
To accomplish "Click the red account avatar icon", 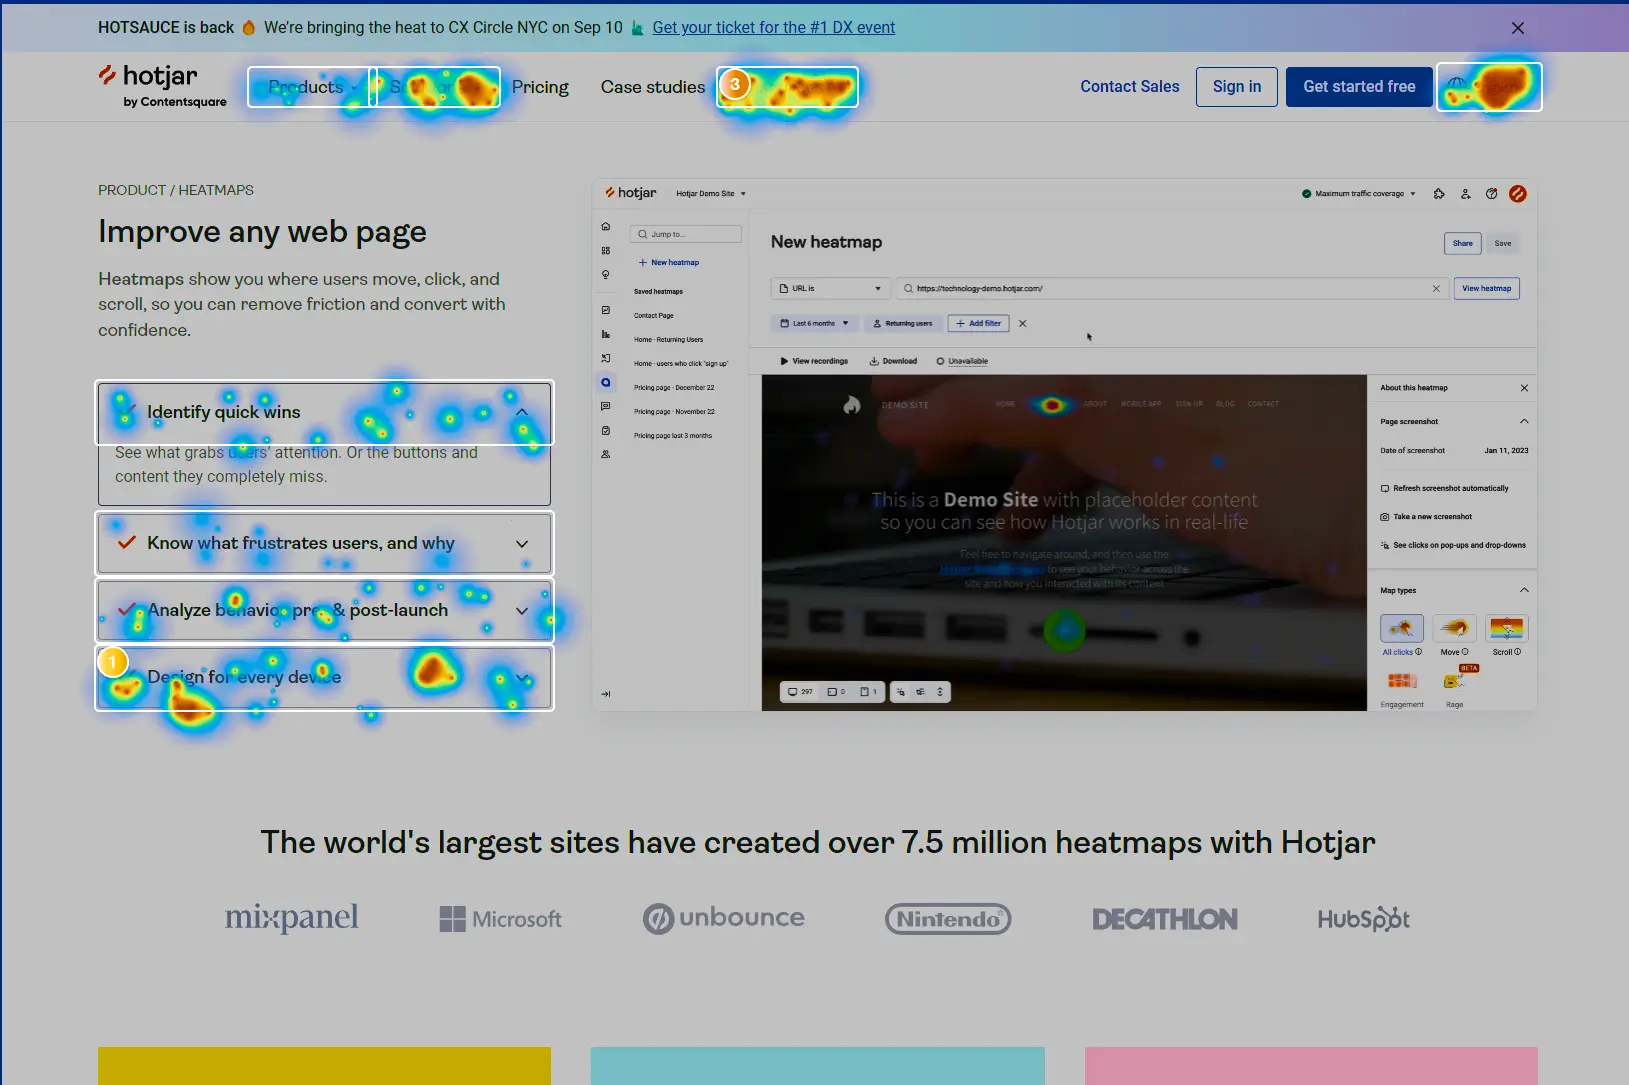I will click(x=1517, y=194).
